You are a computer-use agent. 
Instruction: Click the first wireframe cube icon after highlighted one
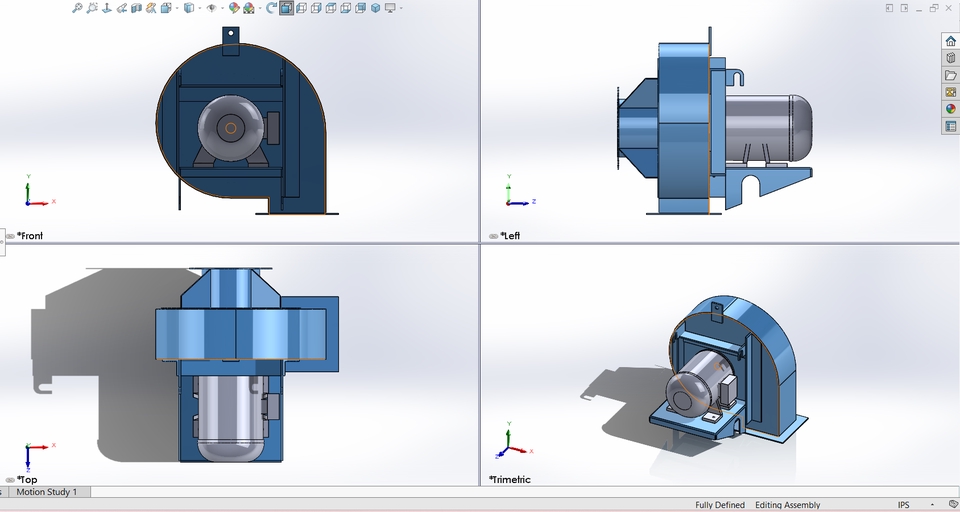point(301,8)
